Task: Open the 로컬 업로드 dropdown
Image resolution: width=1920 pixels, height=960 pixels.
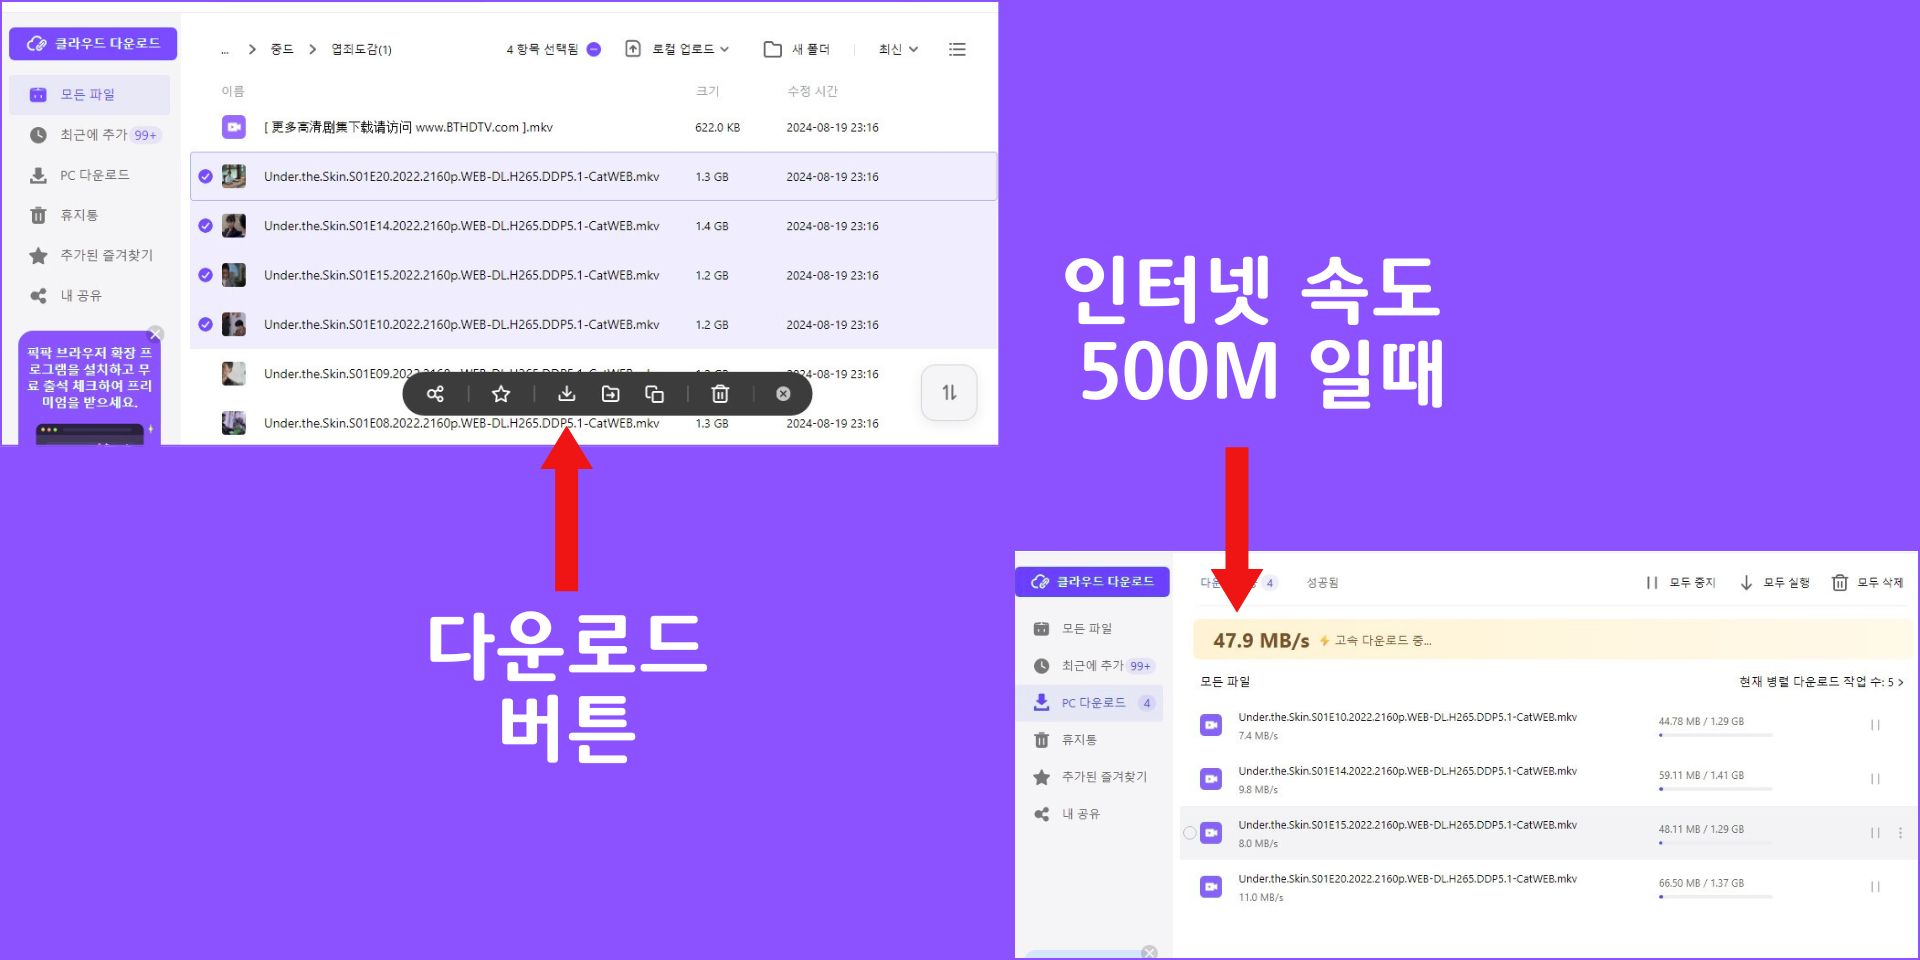Action: click(679, 49)
